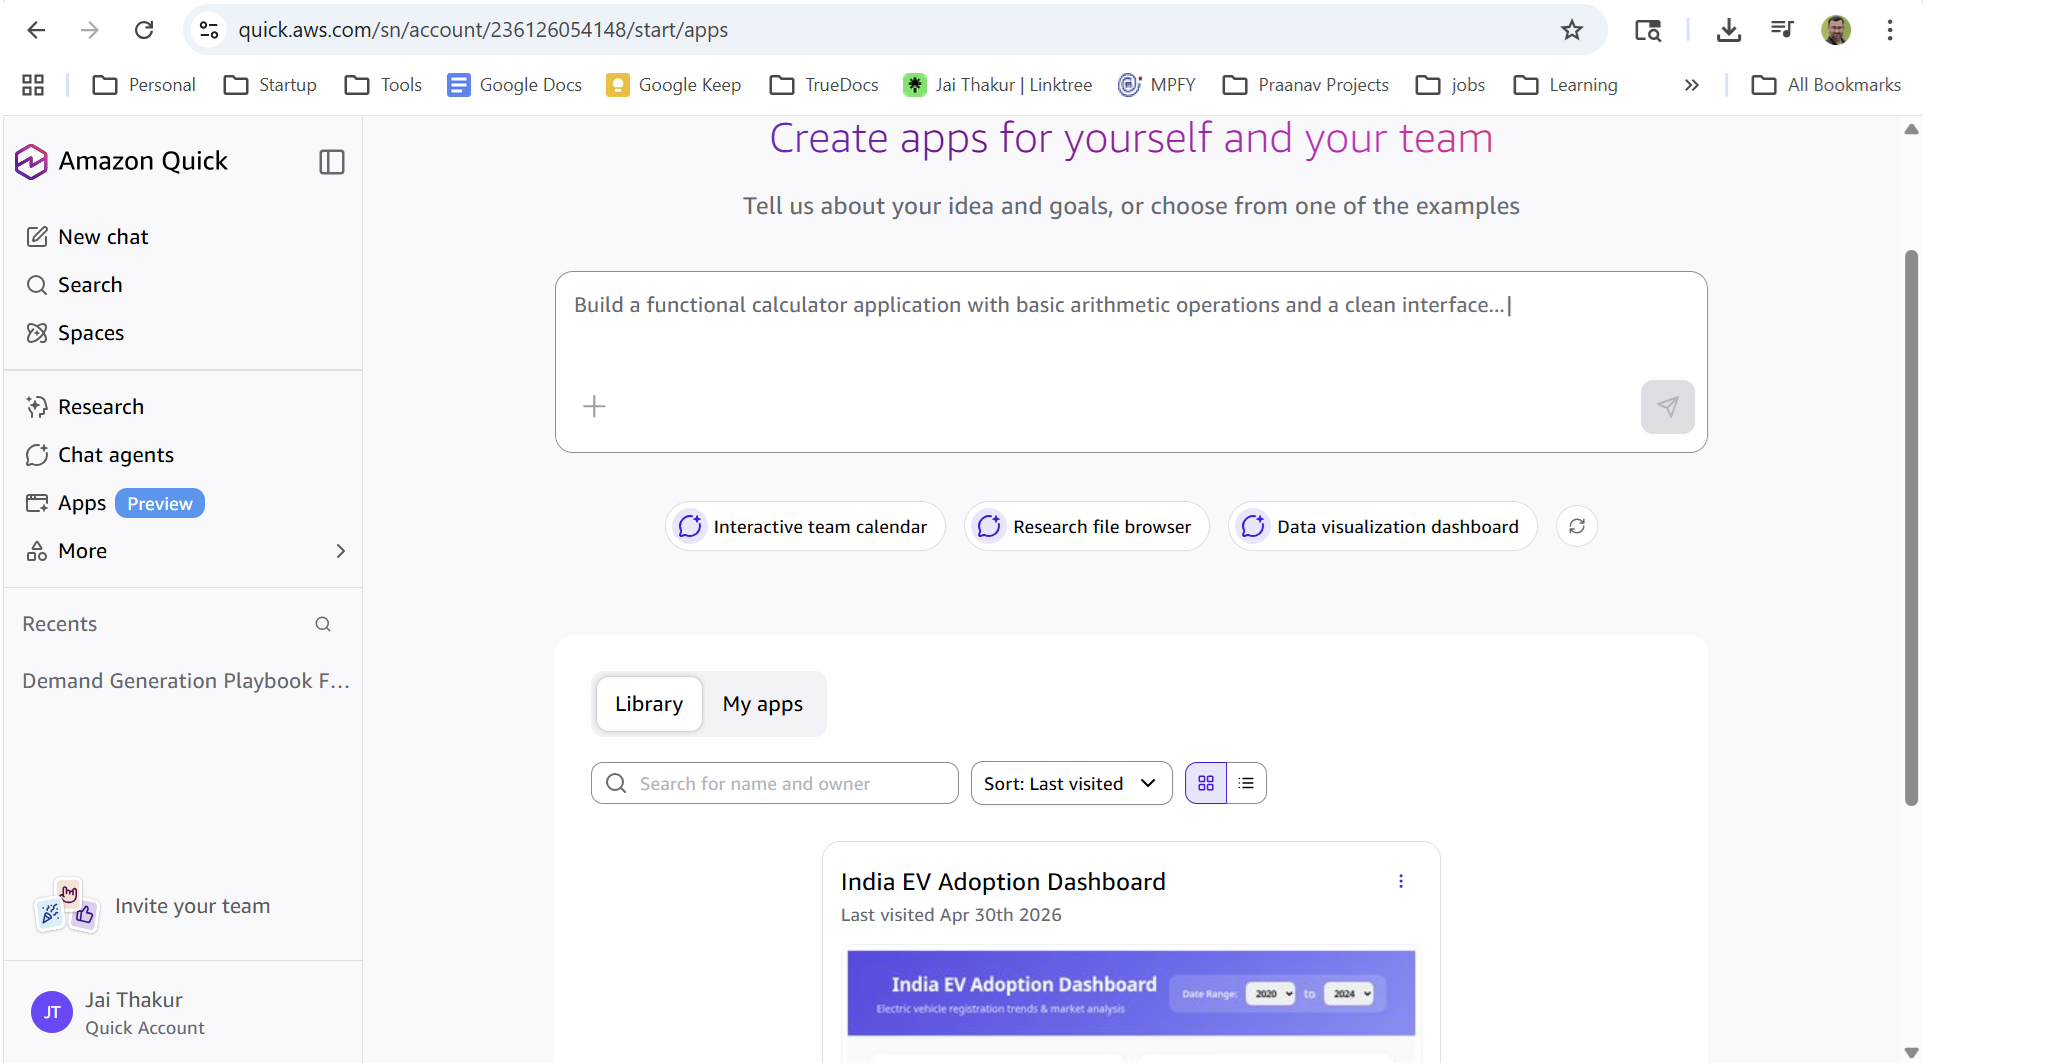Screen dimensions: 2053x1063
Task: Reload the page
Action: 144,30
